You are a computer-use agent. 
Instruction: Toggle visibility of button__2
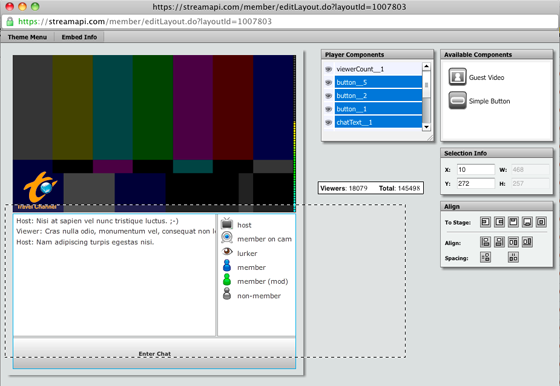point(328,96)
